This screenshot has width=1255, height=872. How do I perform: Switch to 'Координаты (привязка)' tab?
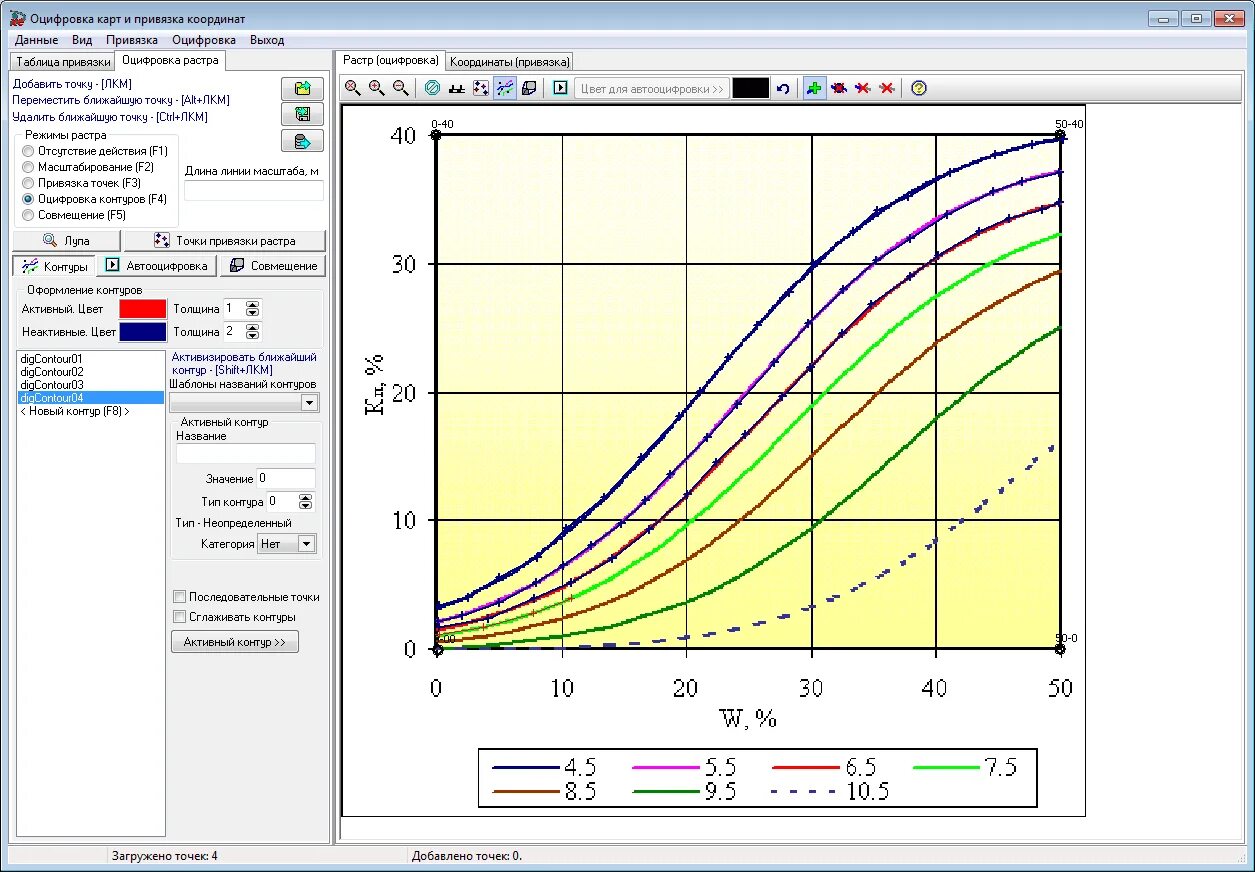coord(509,62)
